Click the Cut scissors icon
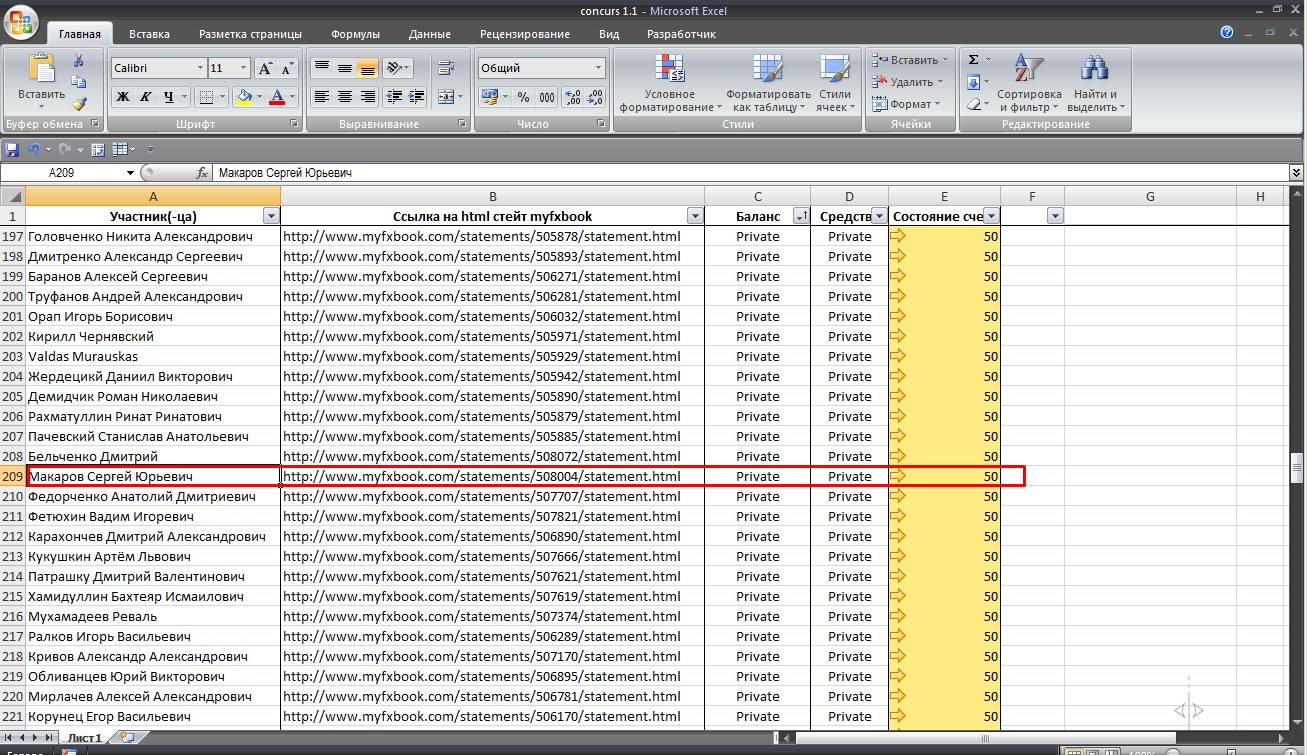This screenshot has width=1307, height=755. coord(79,61)
